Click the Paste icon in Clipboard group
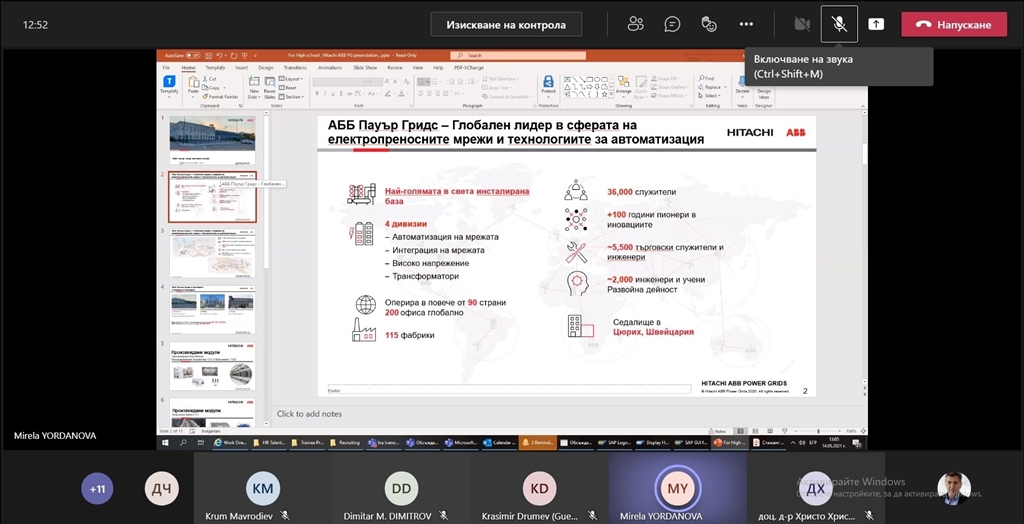This screenshot has height=524, width=1024. 195,85
